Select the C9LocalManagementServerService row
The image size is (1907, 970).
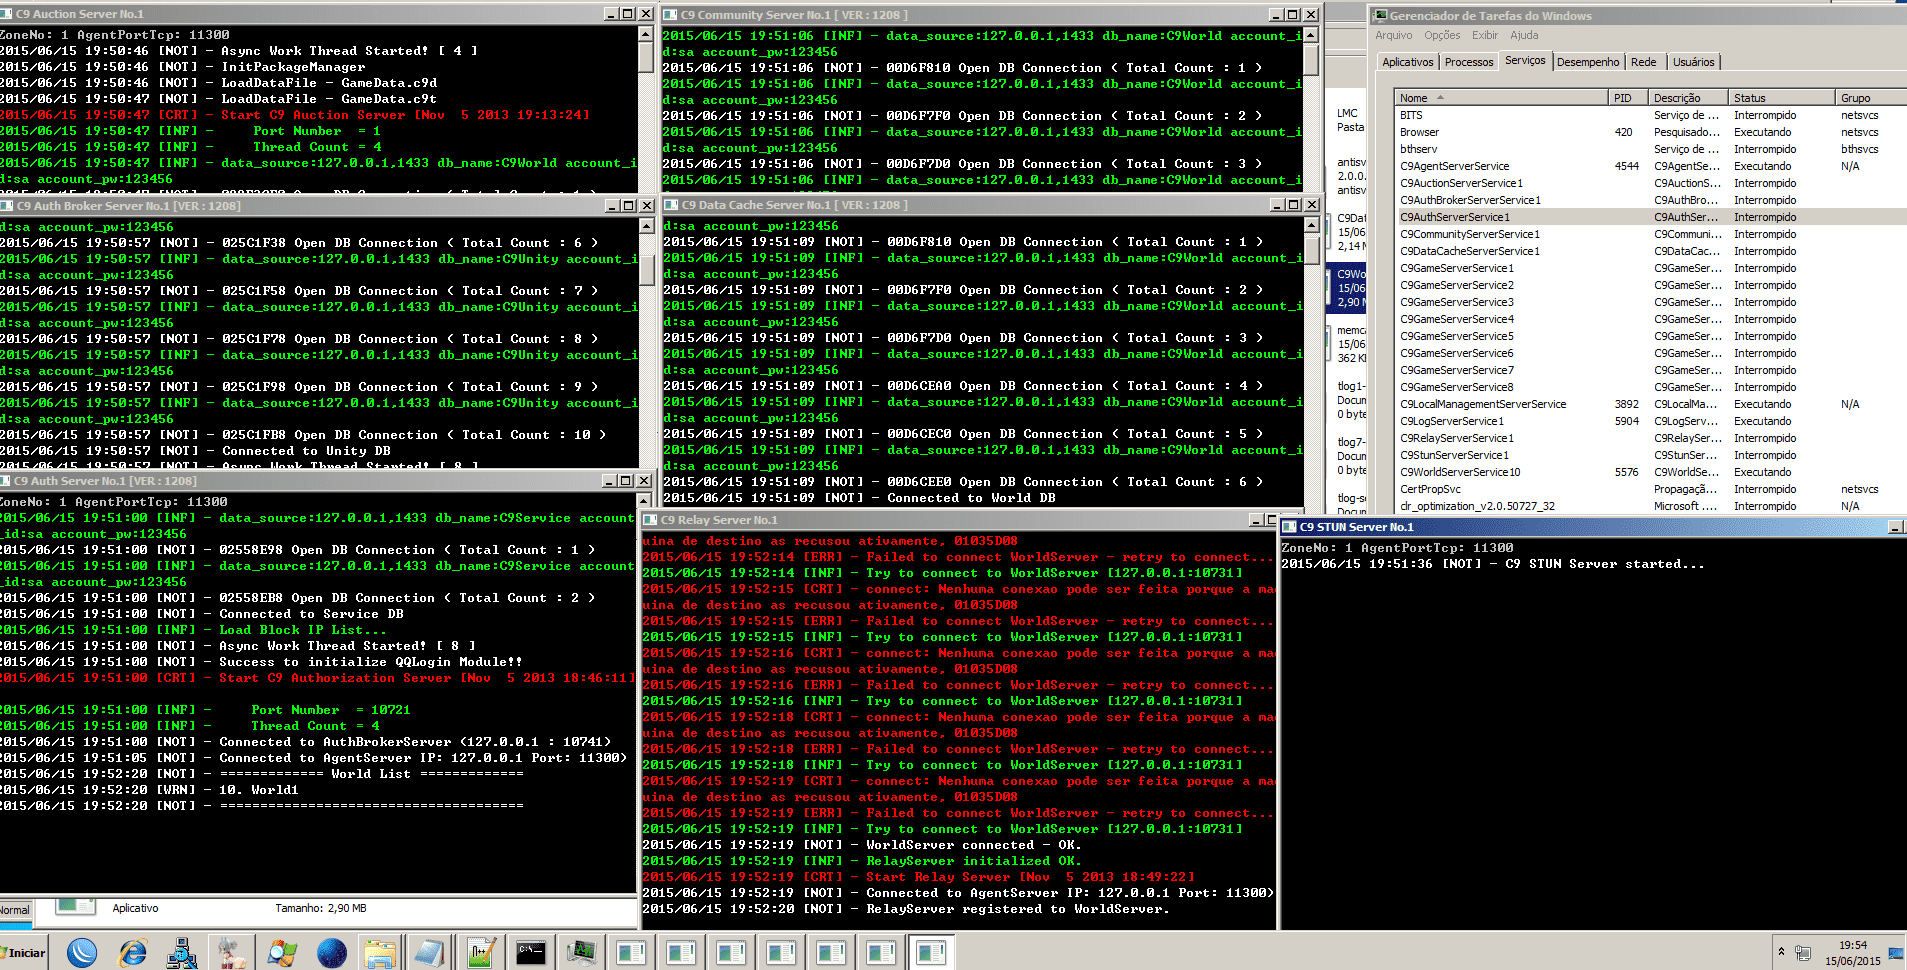pos(1651,404)
